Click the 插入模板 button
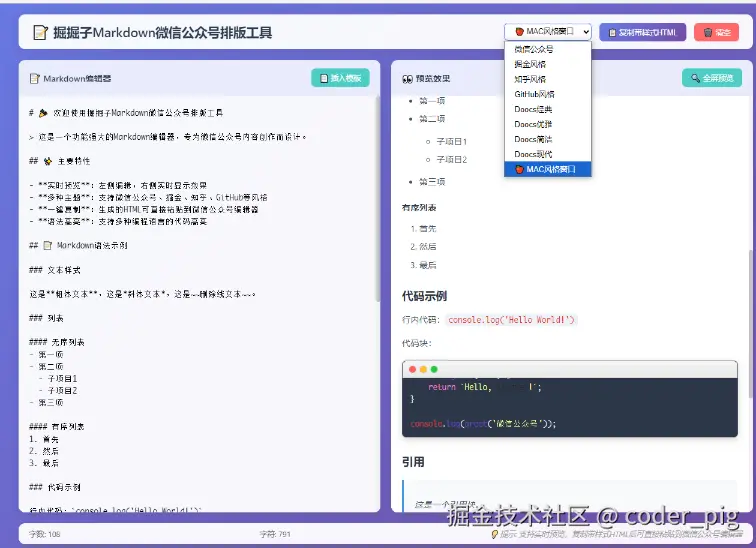The image size is (756, 548). pyautogui.click(x=340, y=78)
